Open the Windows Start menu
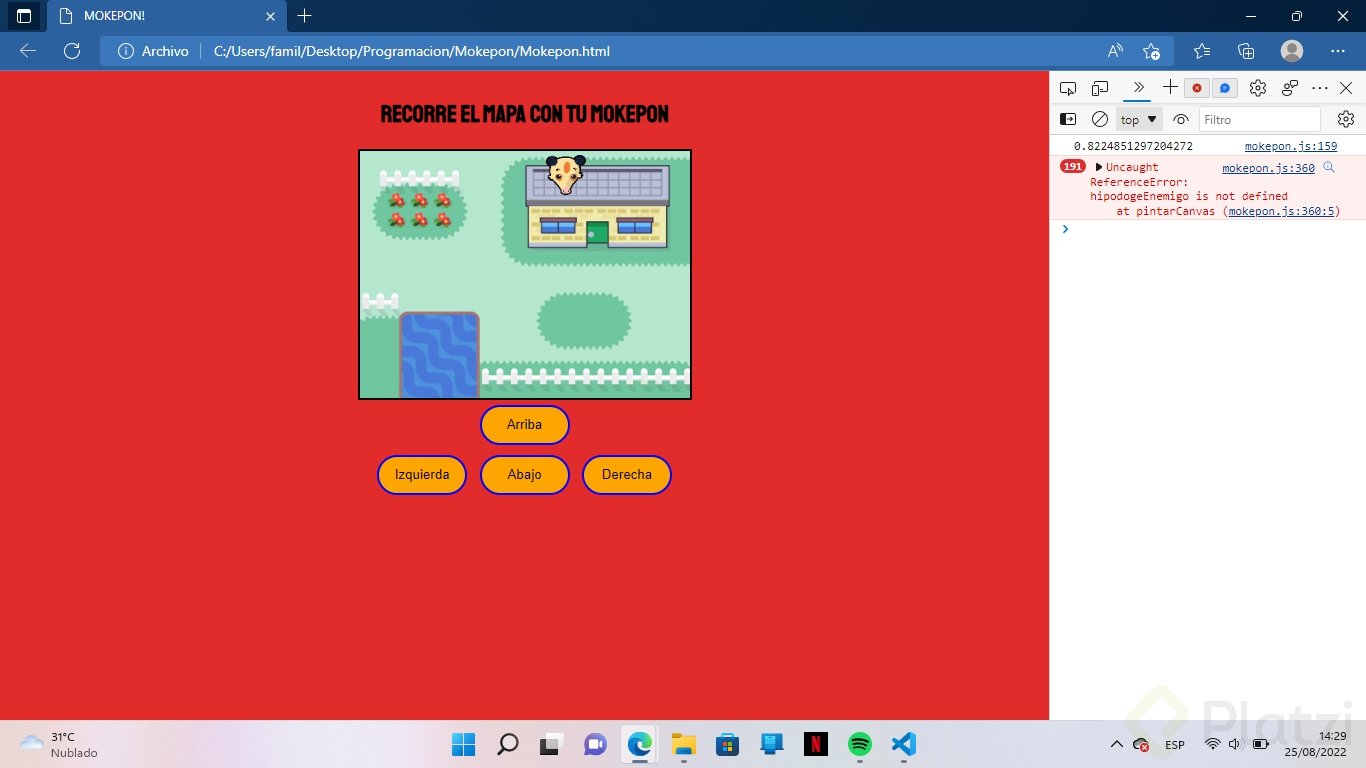This screenshot has width=1366, height=768. click(464, 744)
